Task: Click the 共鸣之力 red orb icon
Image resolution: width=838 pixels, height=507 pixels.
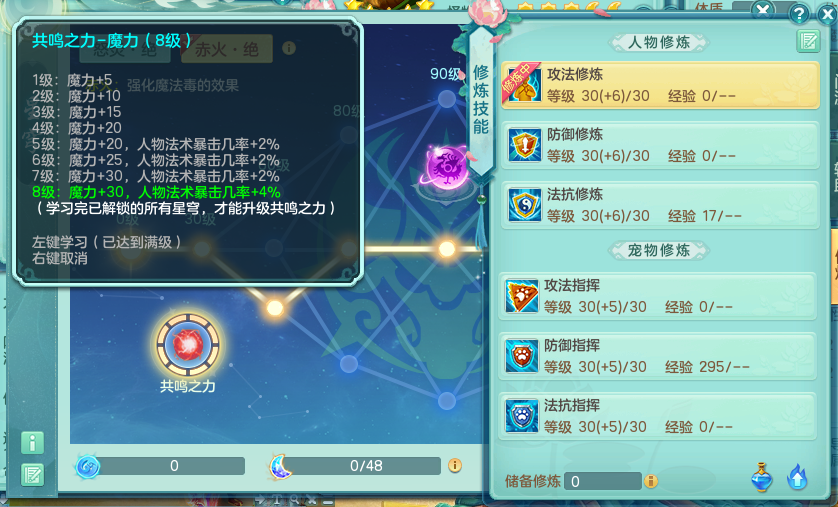Action: click(187, 345)
